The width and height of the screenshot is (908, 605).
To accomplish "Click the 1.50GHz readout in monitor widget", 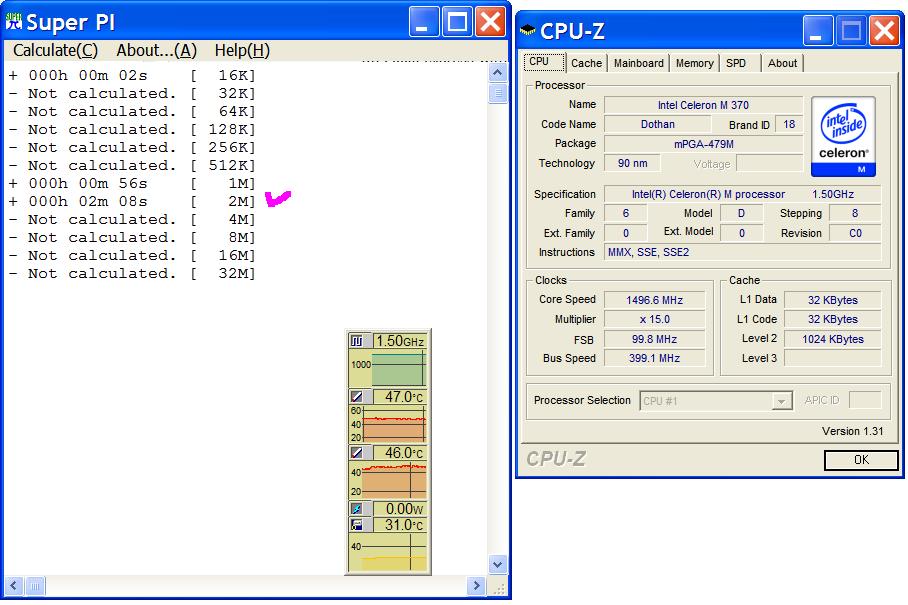I will (x=400, y=341).
